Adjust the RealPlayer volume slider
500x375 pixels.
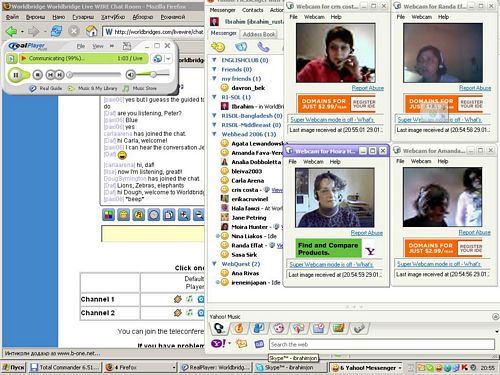153,74
